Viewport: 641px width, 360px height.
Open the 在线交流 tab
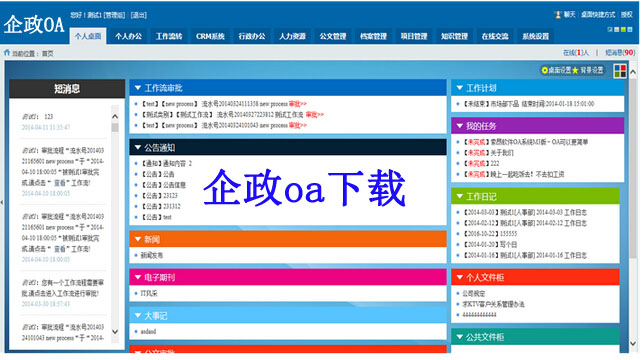coord(495,36)
